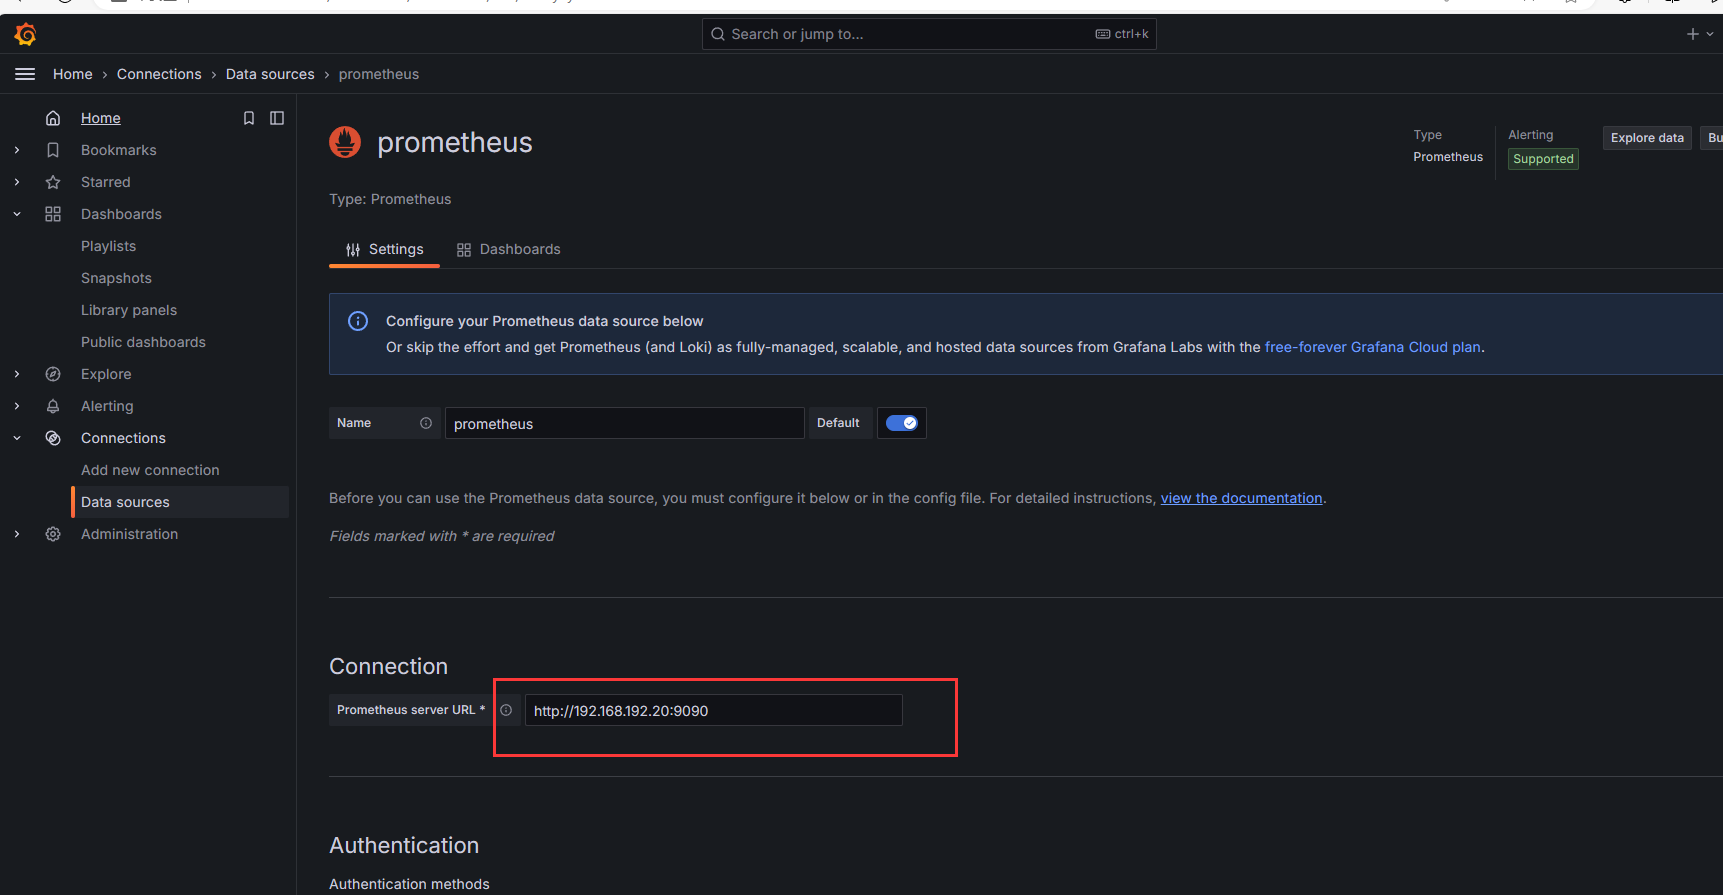
Task: Open Alerting in the sidebar
Action: pos(107,406)
